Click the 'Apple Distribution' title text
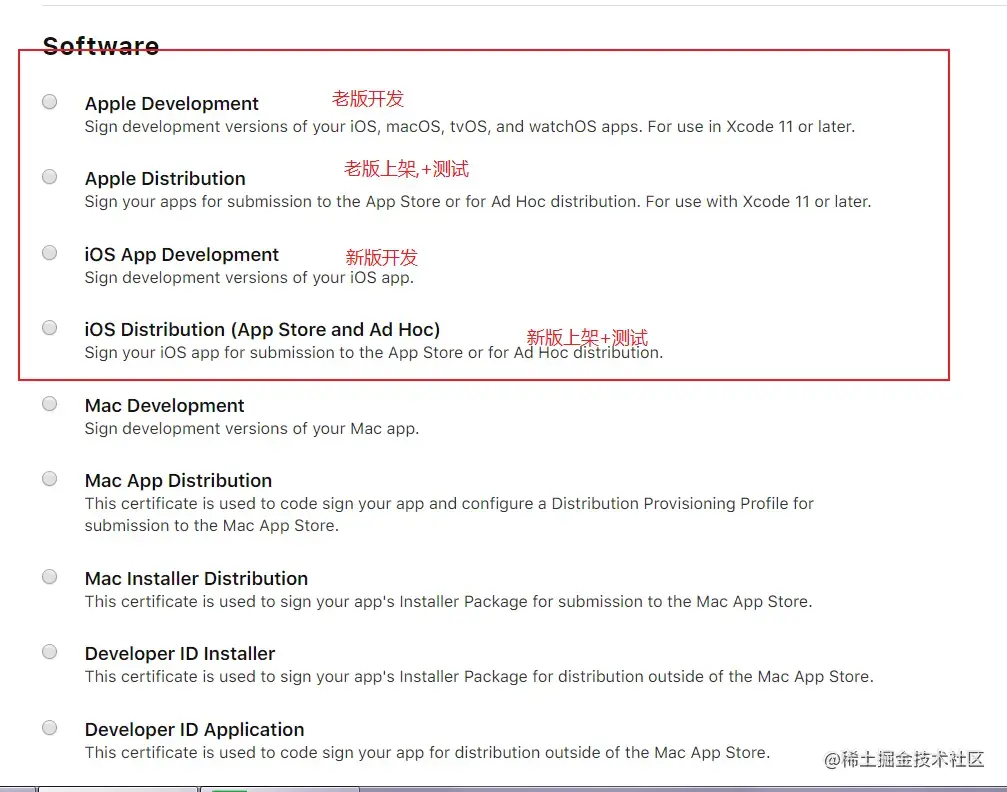The width and height of the screenshot is (1007, 792). click(165, 179)
